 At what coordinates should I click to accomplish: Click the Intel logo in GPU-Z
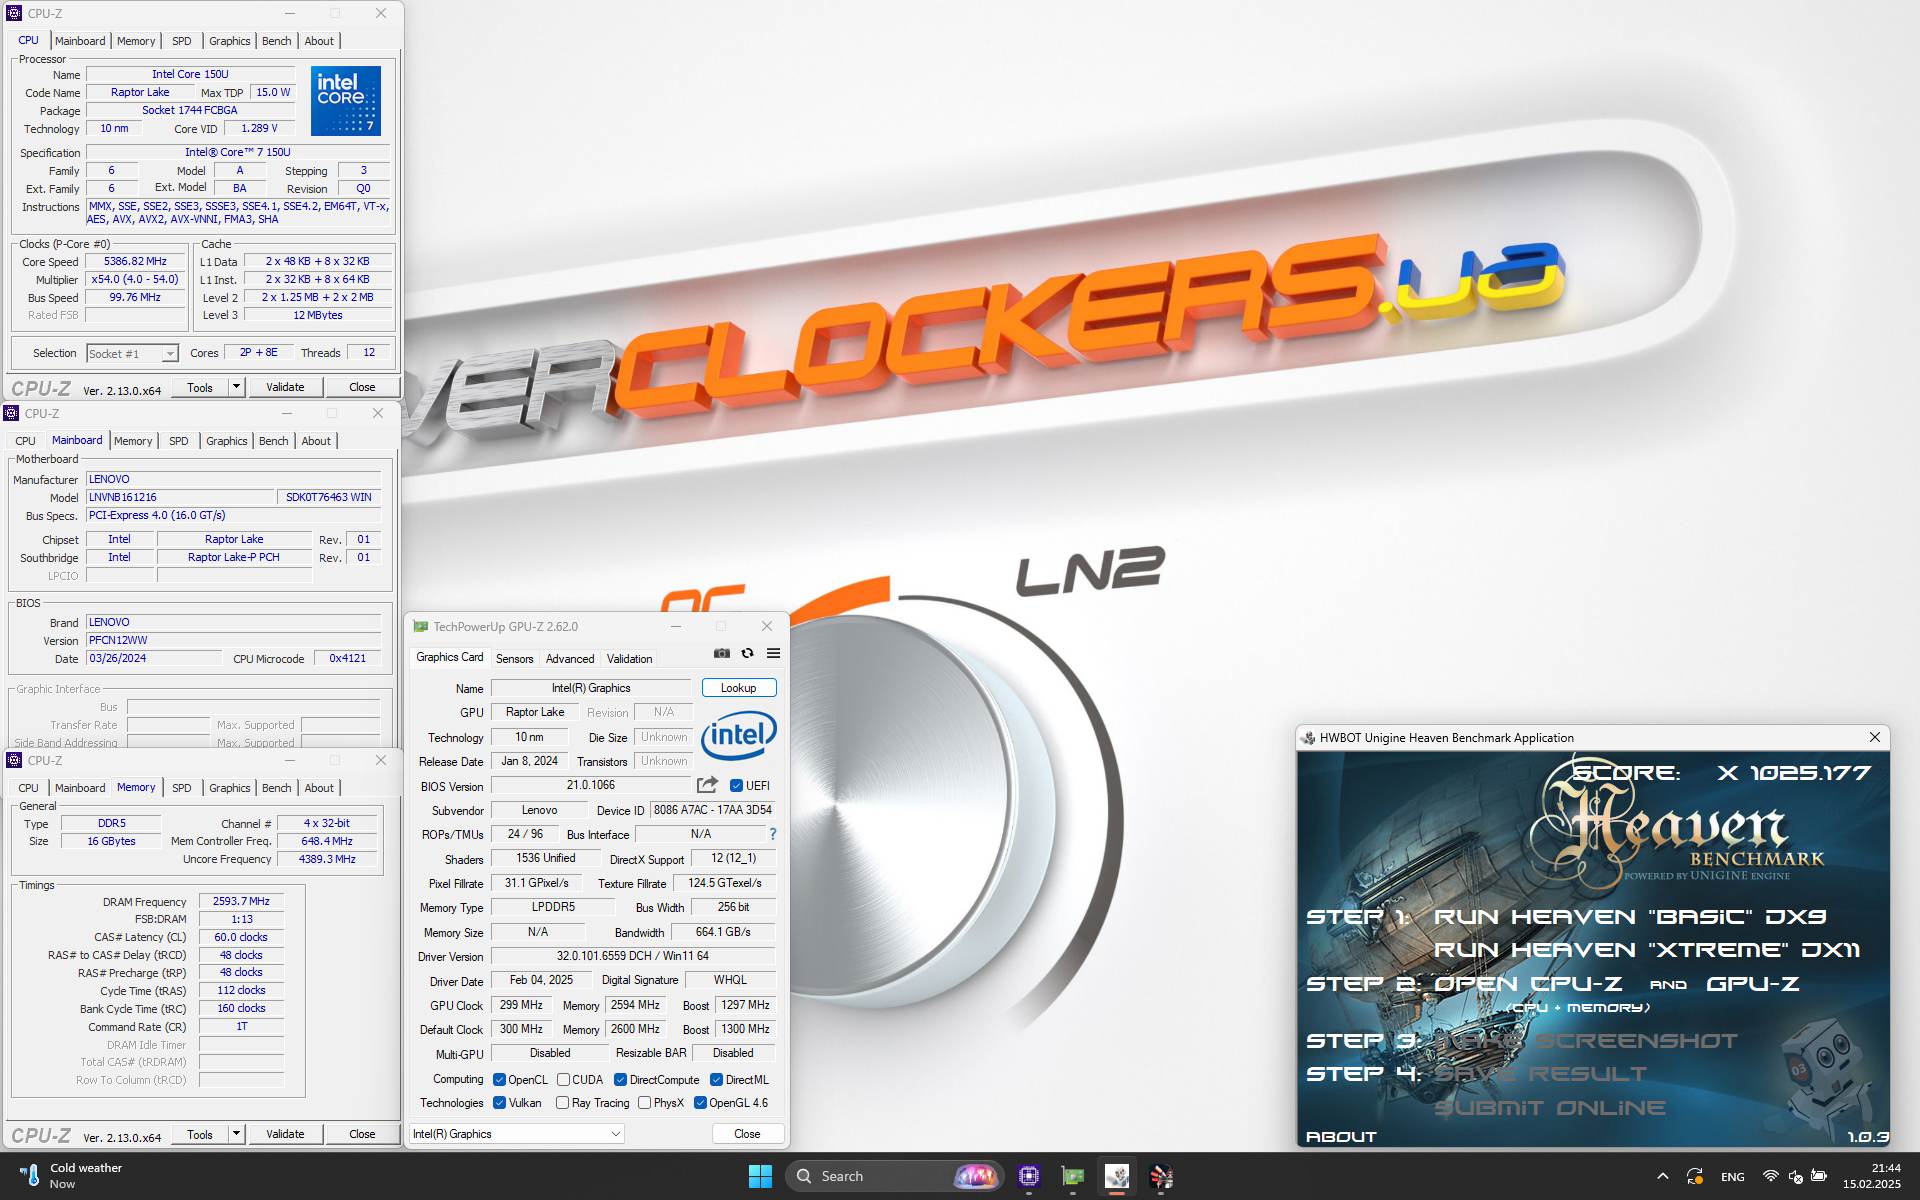coord(739,736)
